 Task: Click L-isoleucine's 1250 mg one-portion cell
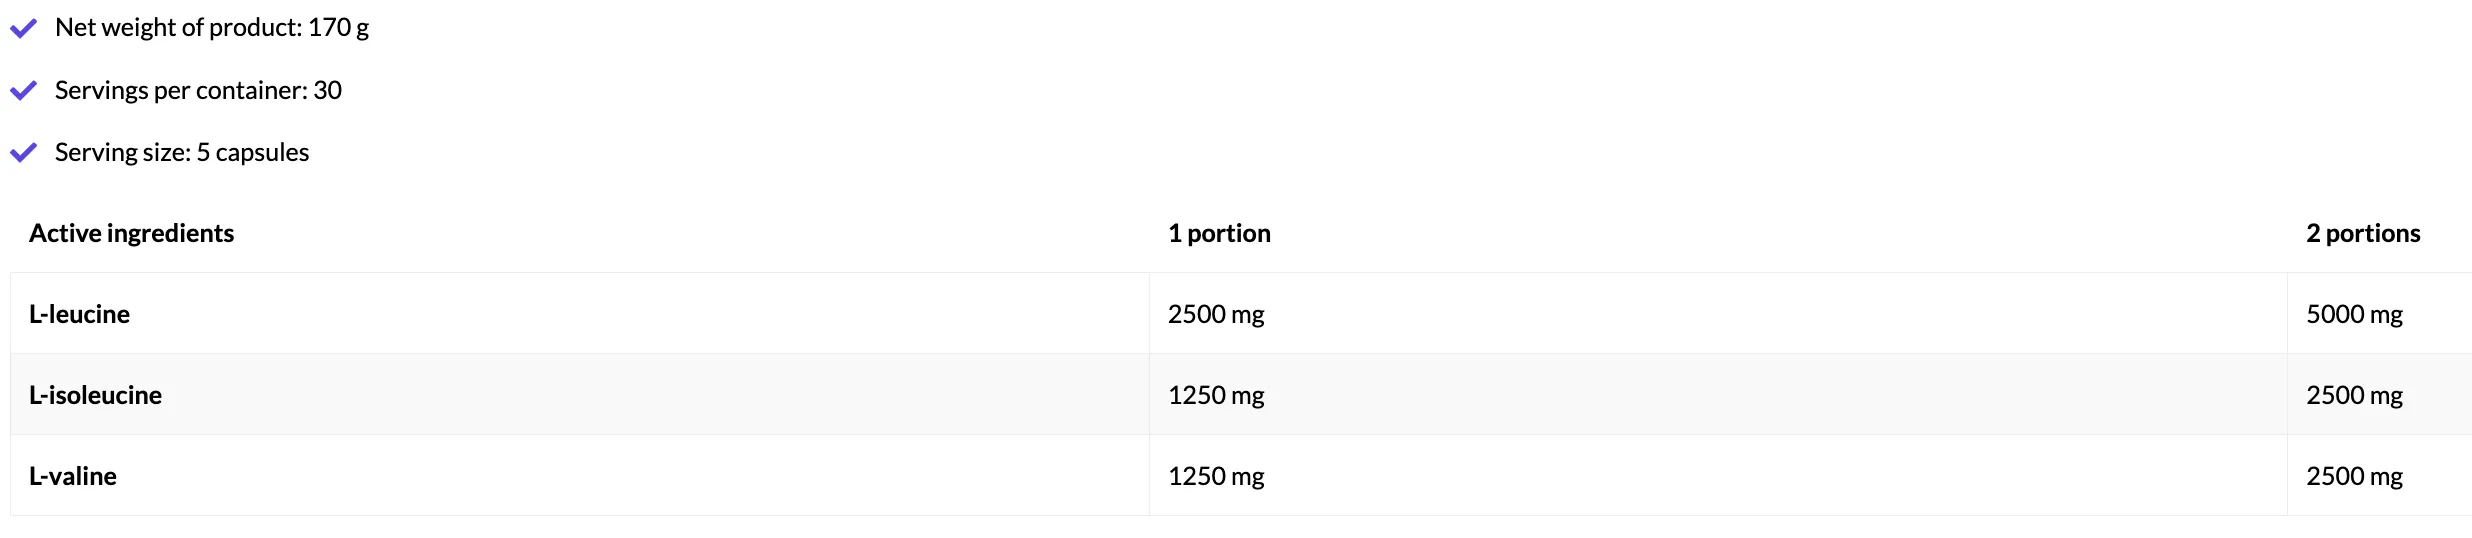click(1216, 395)
